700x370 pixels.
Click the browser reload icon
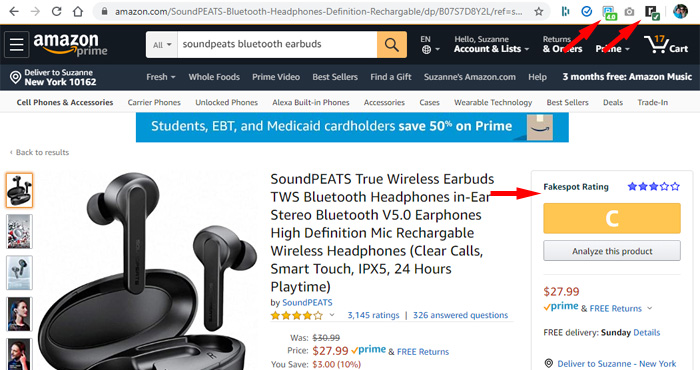[56, 11]
